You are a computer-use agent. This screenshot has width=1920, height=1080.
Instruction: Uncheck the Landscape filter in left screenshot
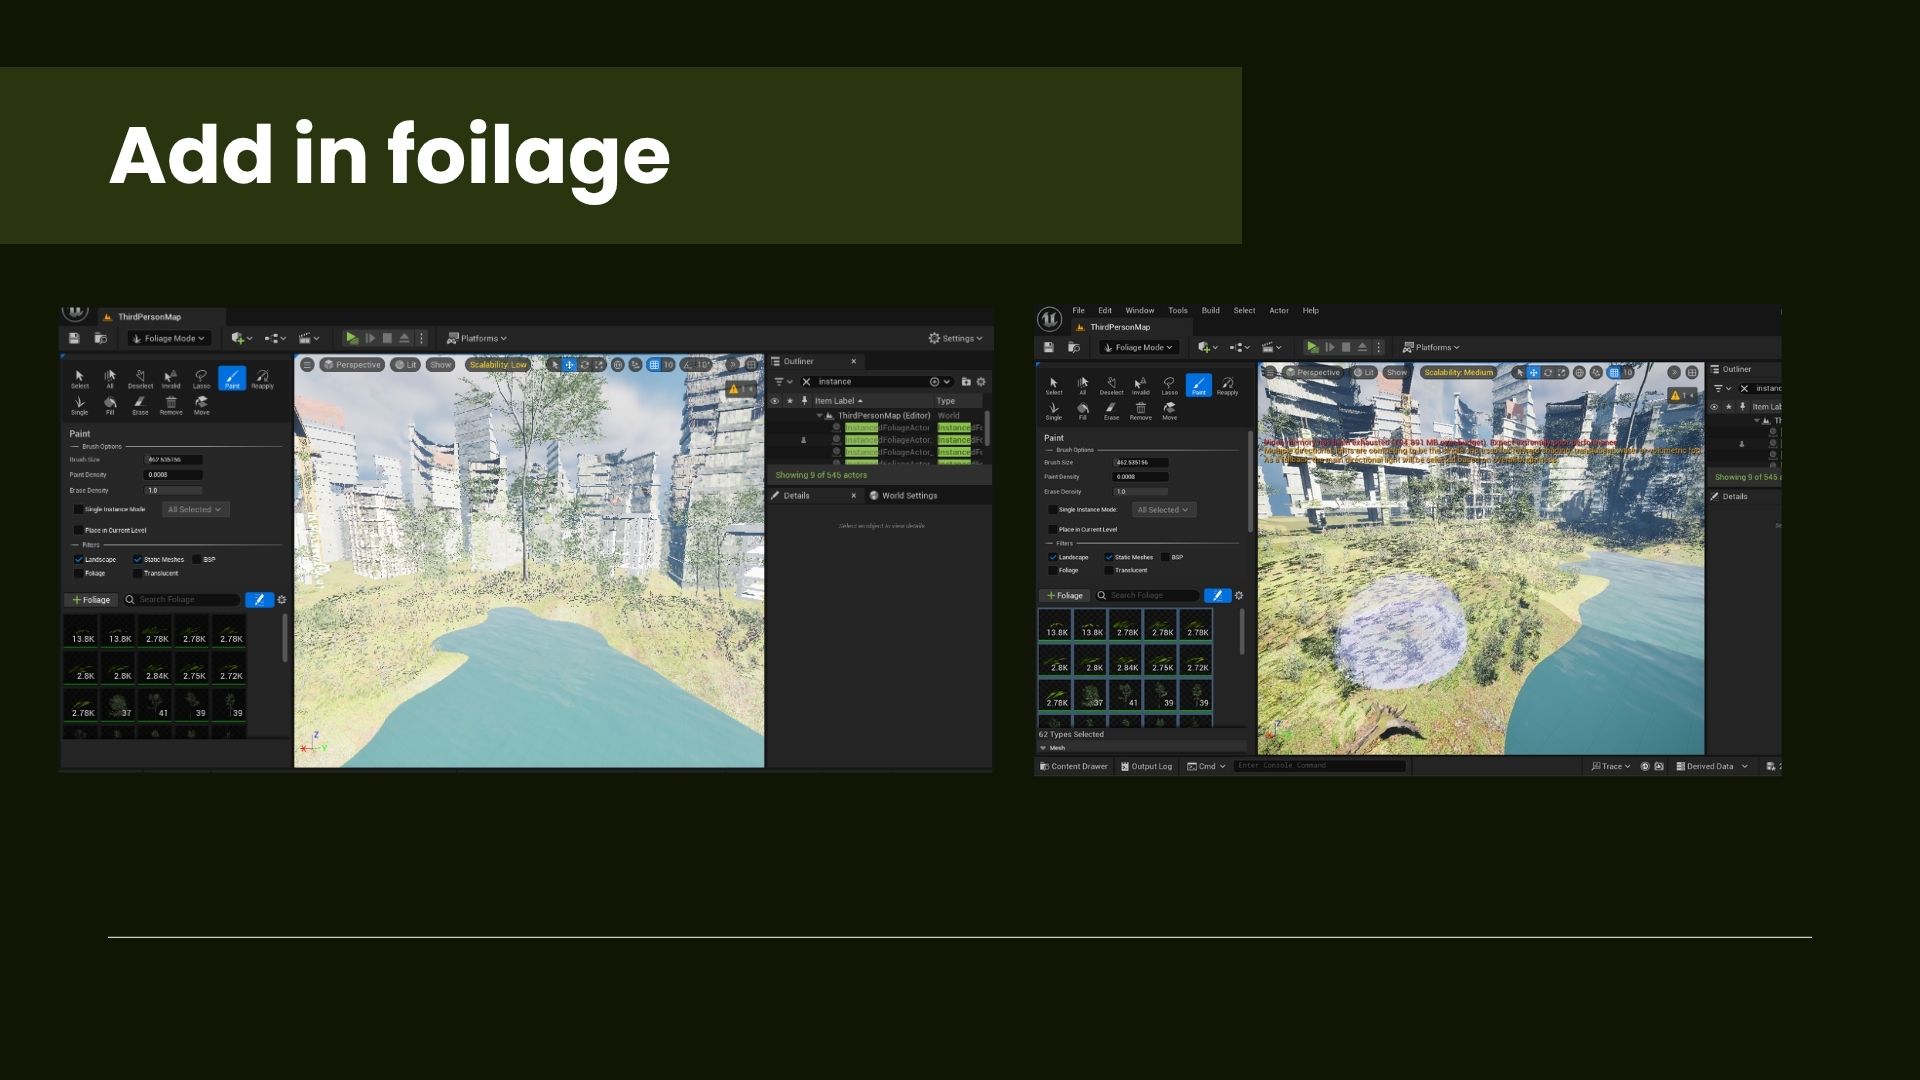coord(78,559)
